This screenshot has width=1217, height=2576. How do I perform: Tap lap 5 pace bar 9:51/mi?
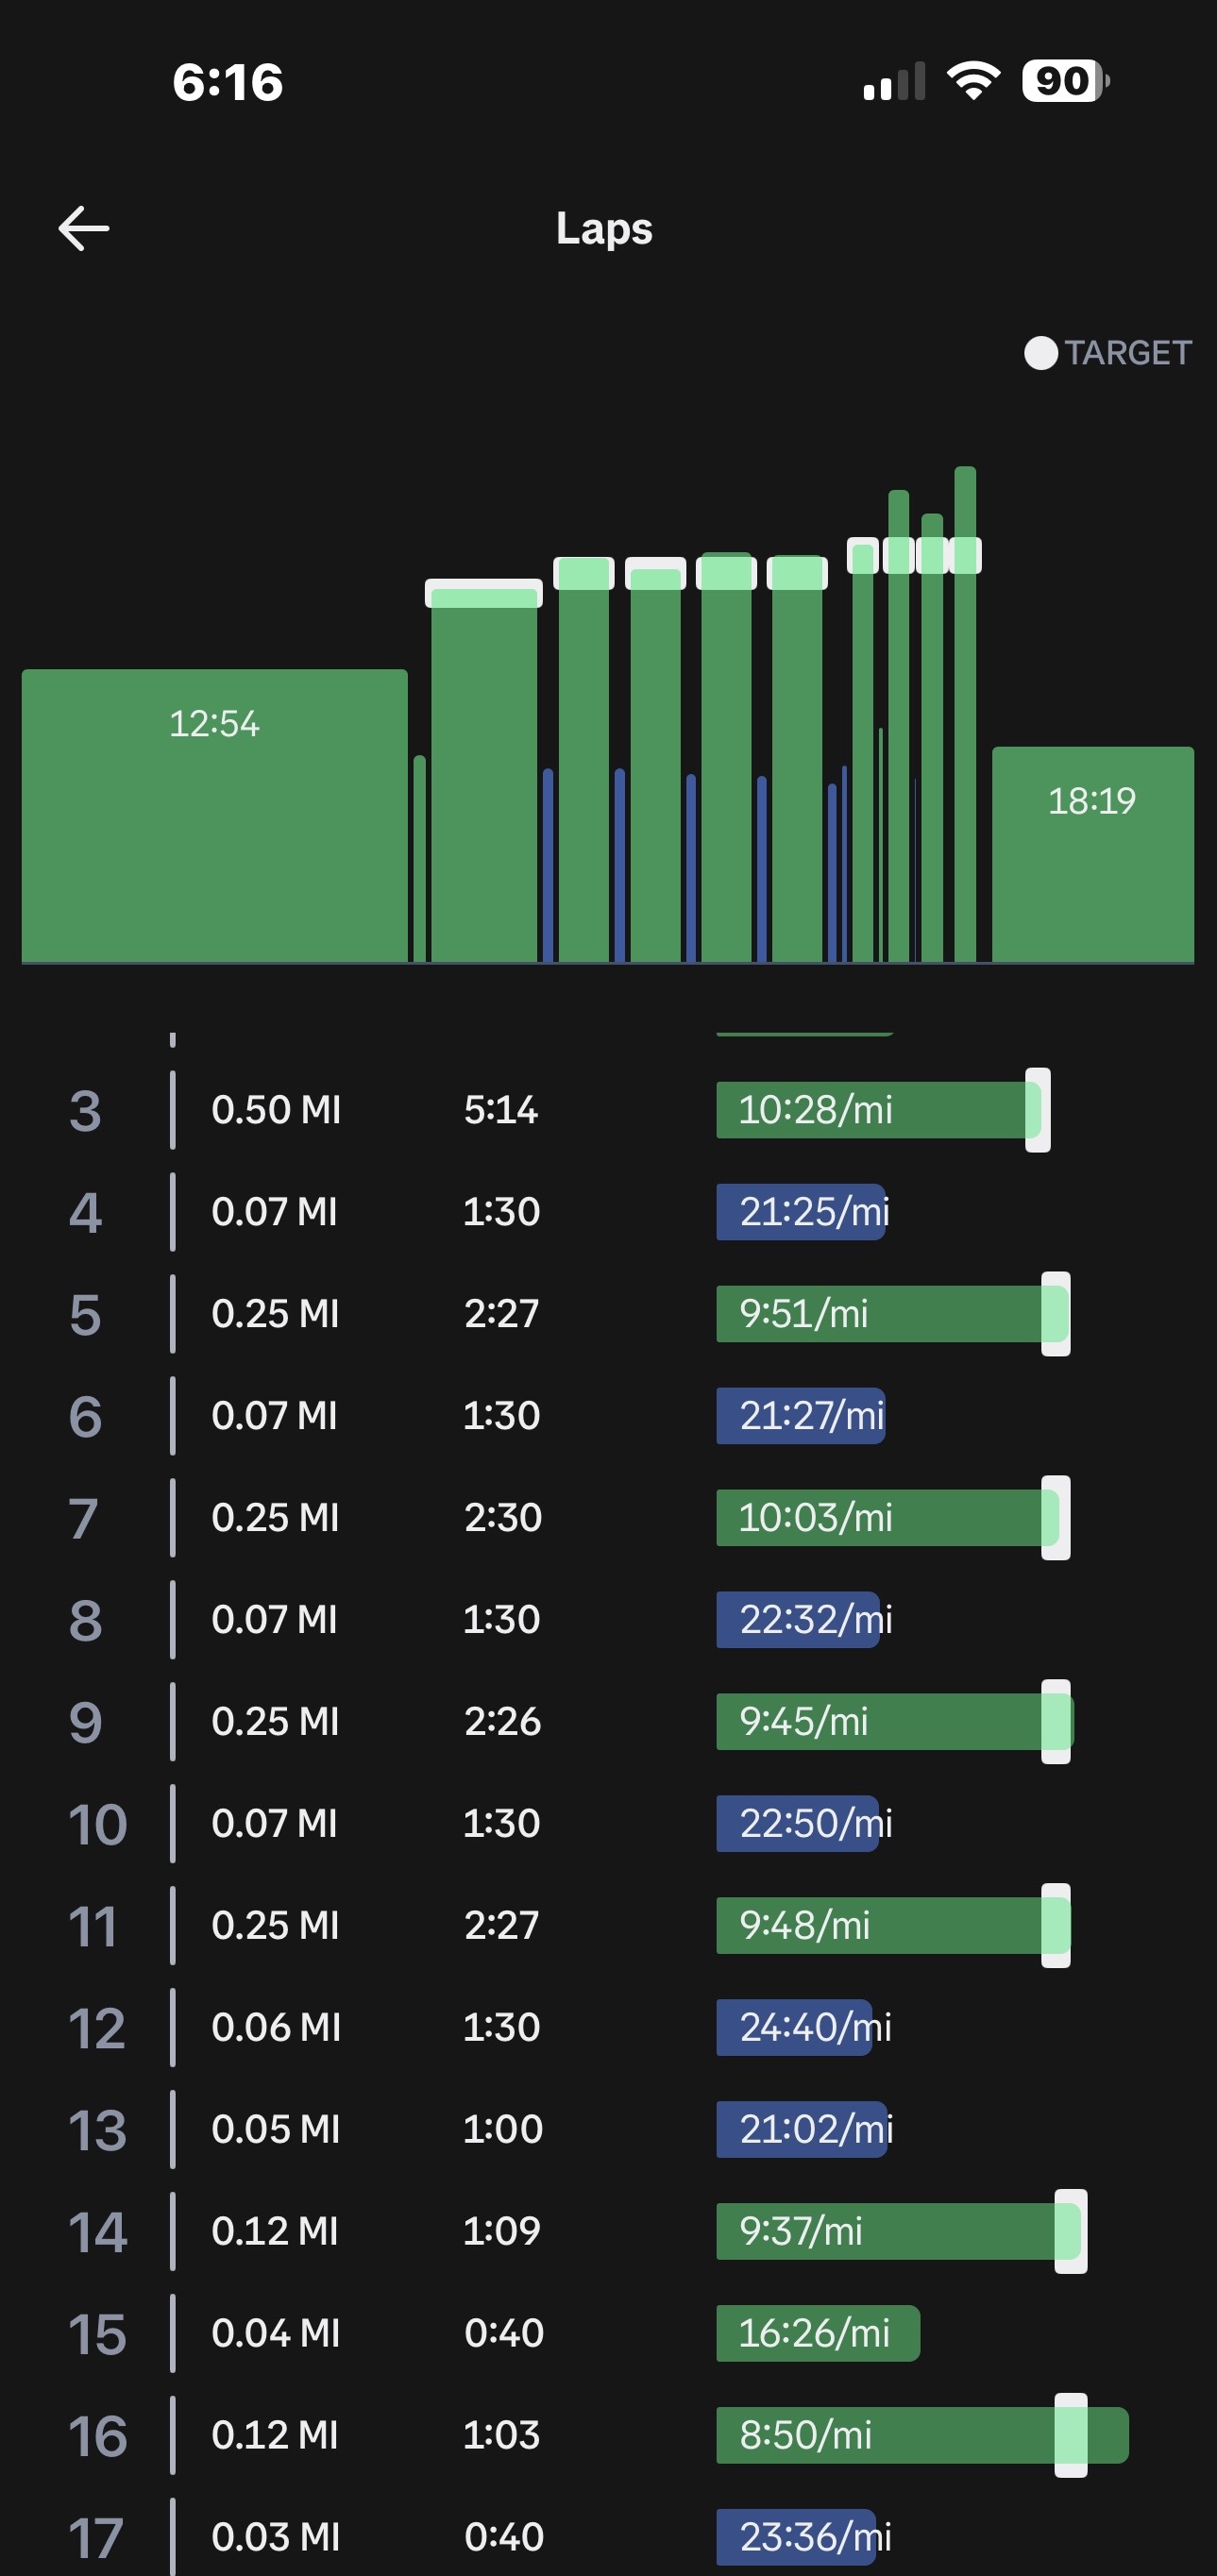(x=878, y=1314)
